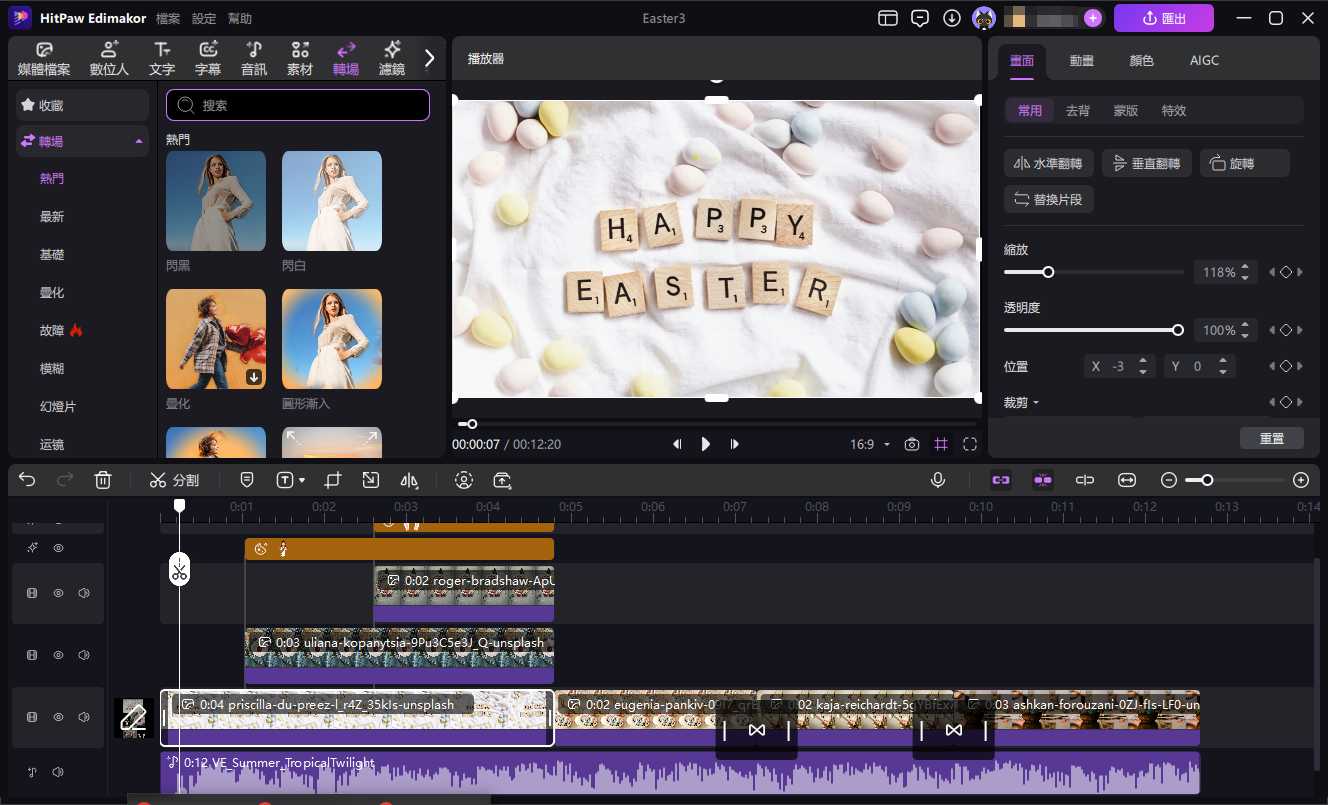
Task: Toggle visibility of the effects track
Action: pos(58,548)
